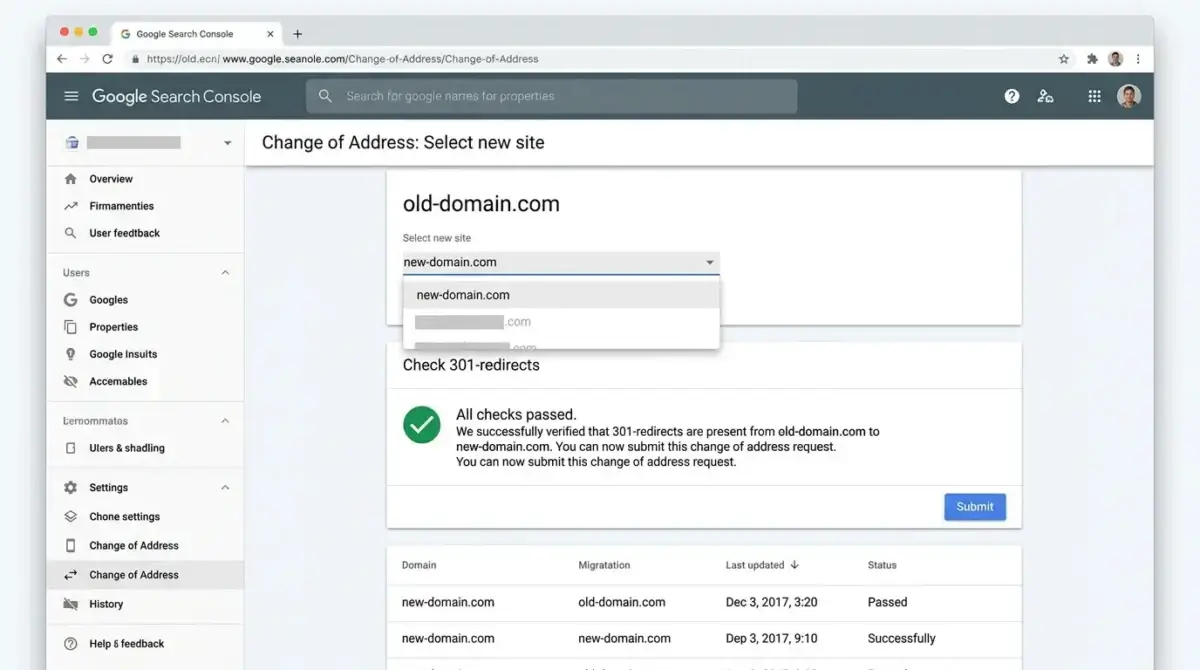The height and width of the screenshot is (670, 1200).
Task: Open the Google apps grid
Action: point(1094,96)
